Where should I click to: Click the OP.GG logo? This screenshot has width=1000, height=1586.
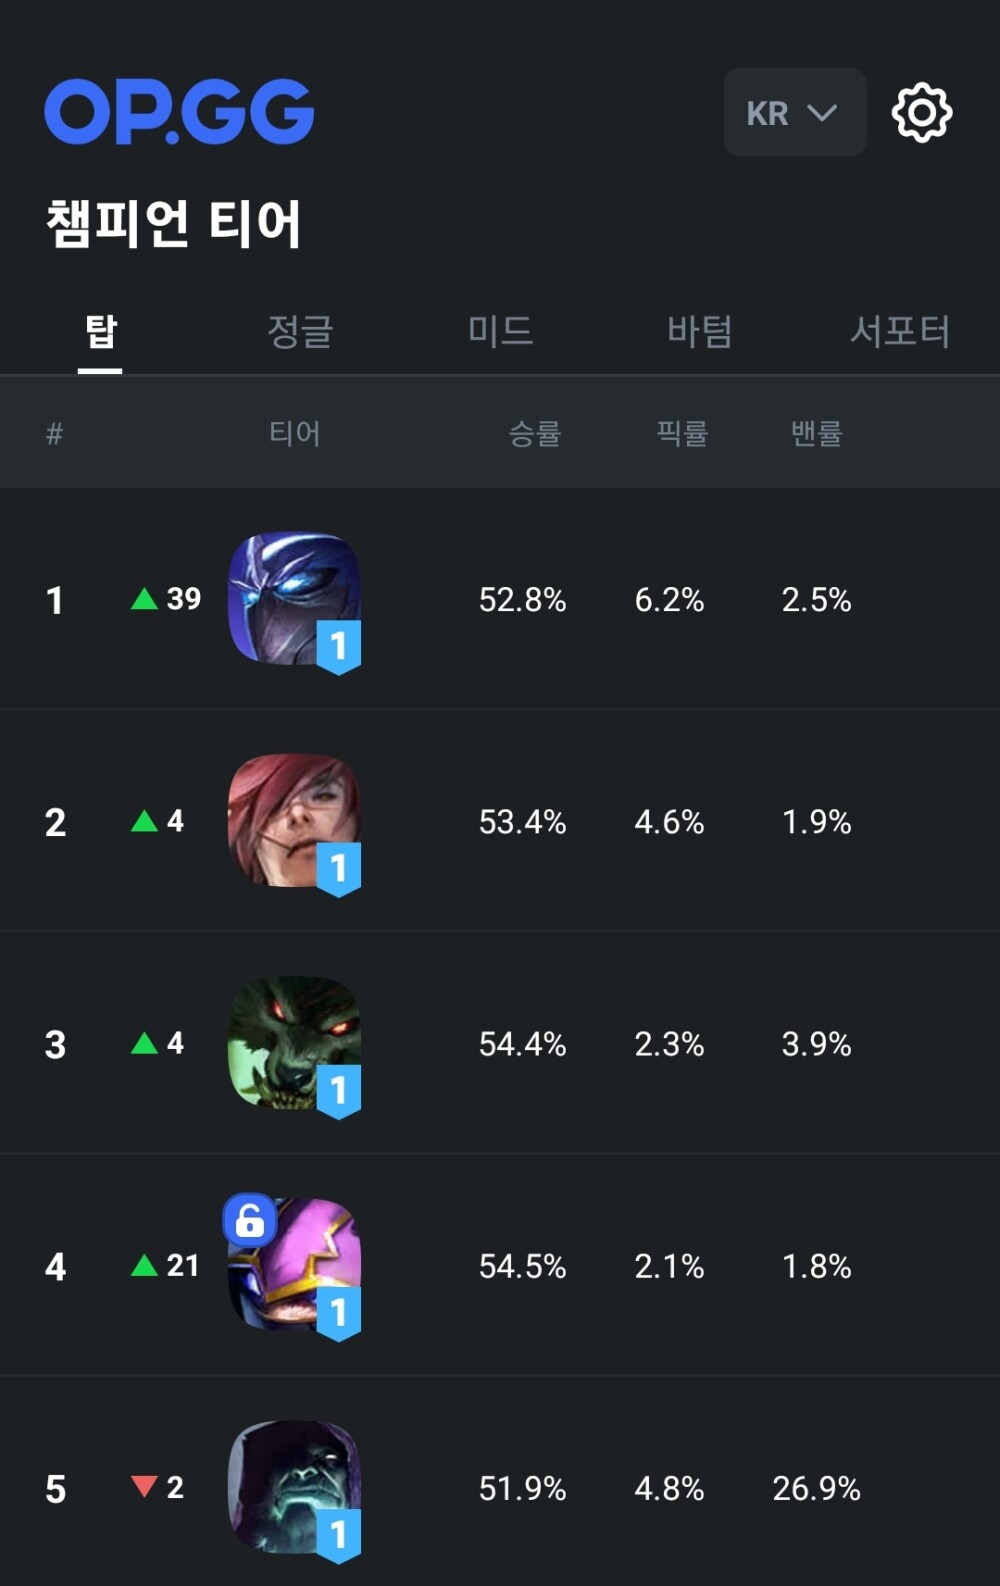pyautogui.click(x=179, y=112)
